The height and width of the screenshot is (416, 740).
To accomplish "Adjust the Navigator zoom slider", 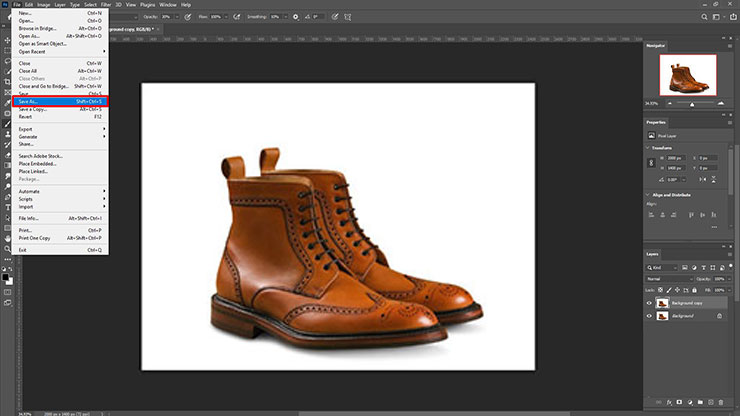I will tap(691, 103).
